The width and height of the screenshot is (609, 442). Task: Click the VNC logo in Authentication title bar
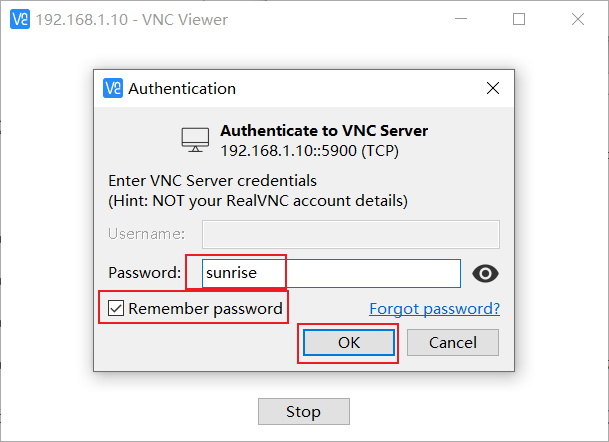point(113,88)
